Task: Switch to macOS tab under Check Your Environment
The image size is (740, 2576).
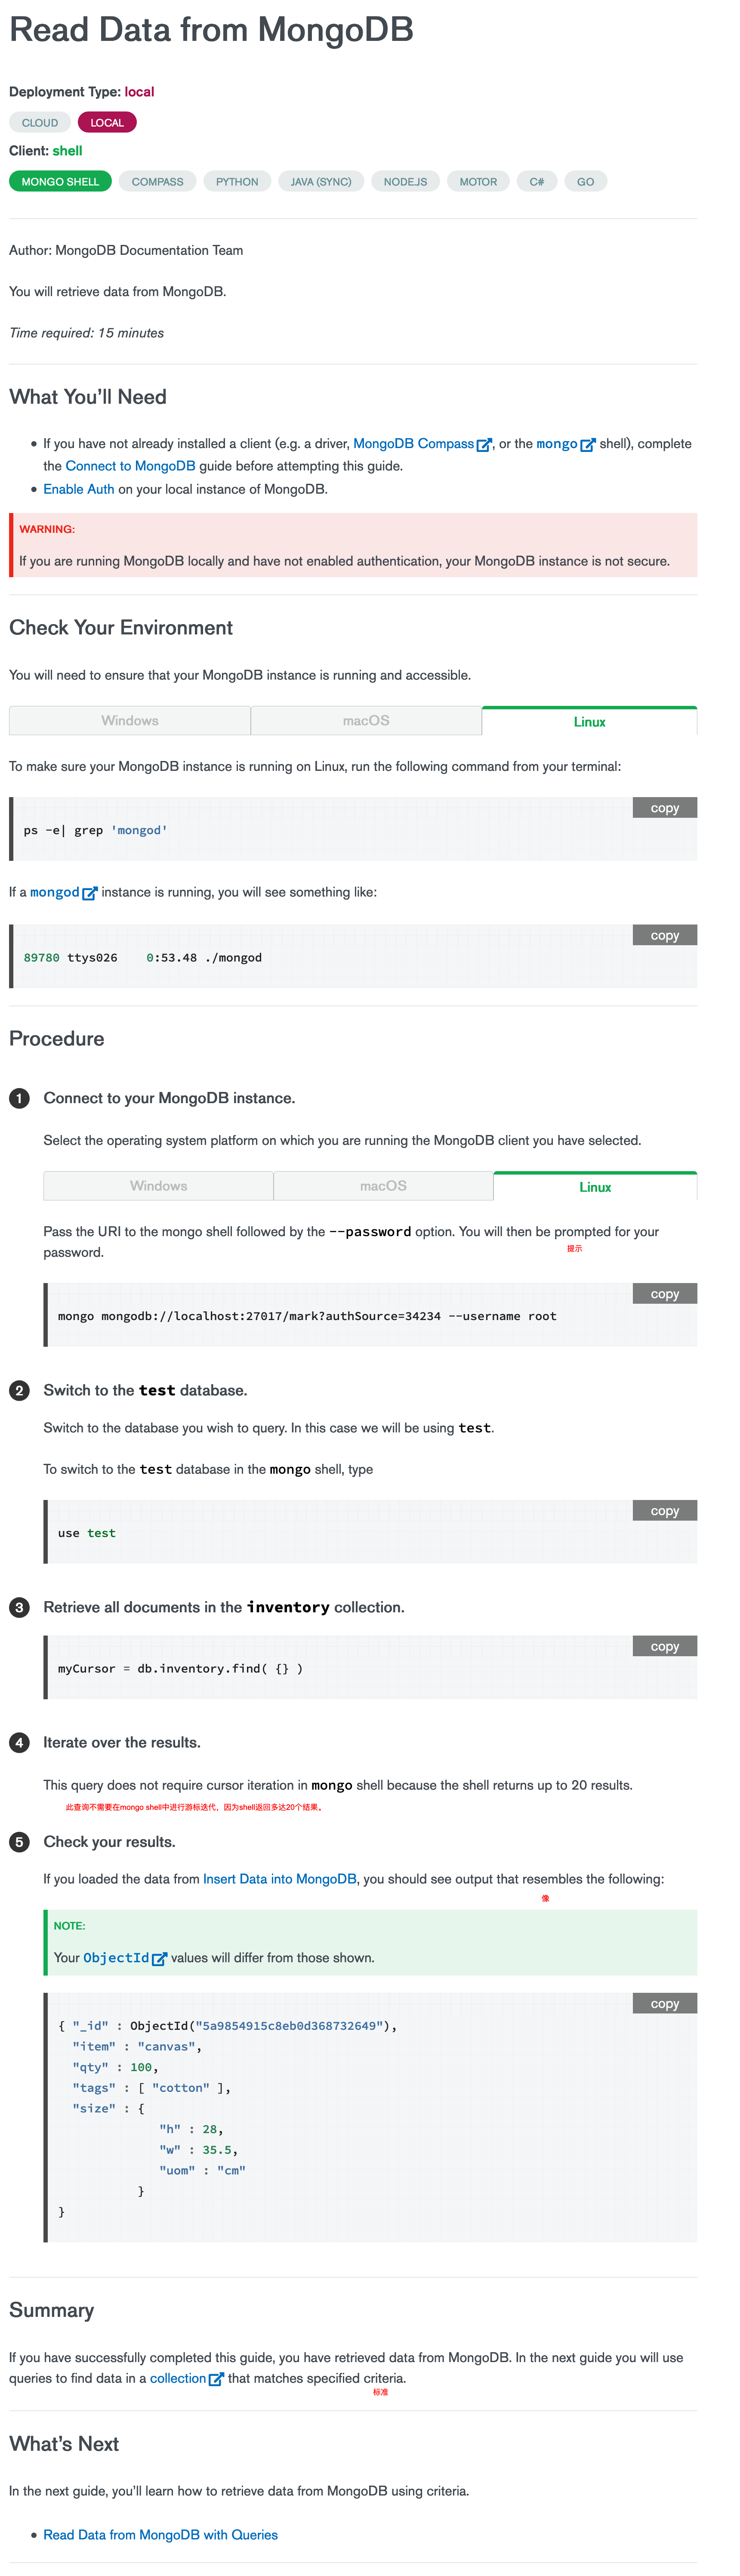Action: pos(366,721)
